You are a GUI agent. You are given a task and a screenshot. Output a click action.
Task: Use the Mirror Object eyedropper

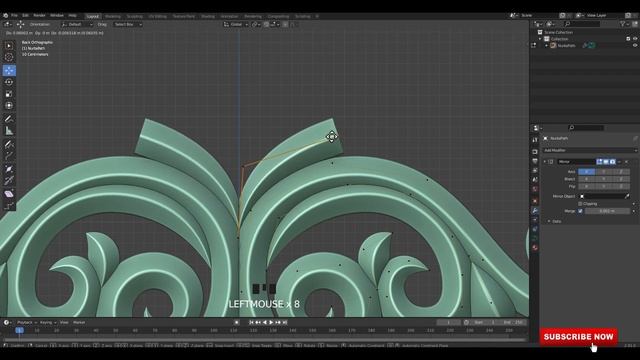click(627, 196)
